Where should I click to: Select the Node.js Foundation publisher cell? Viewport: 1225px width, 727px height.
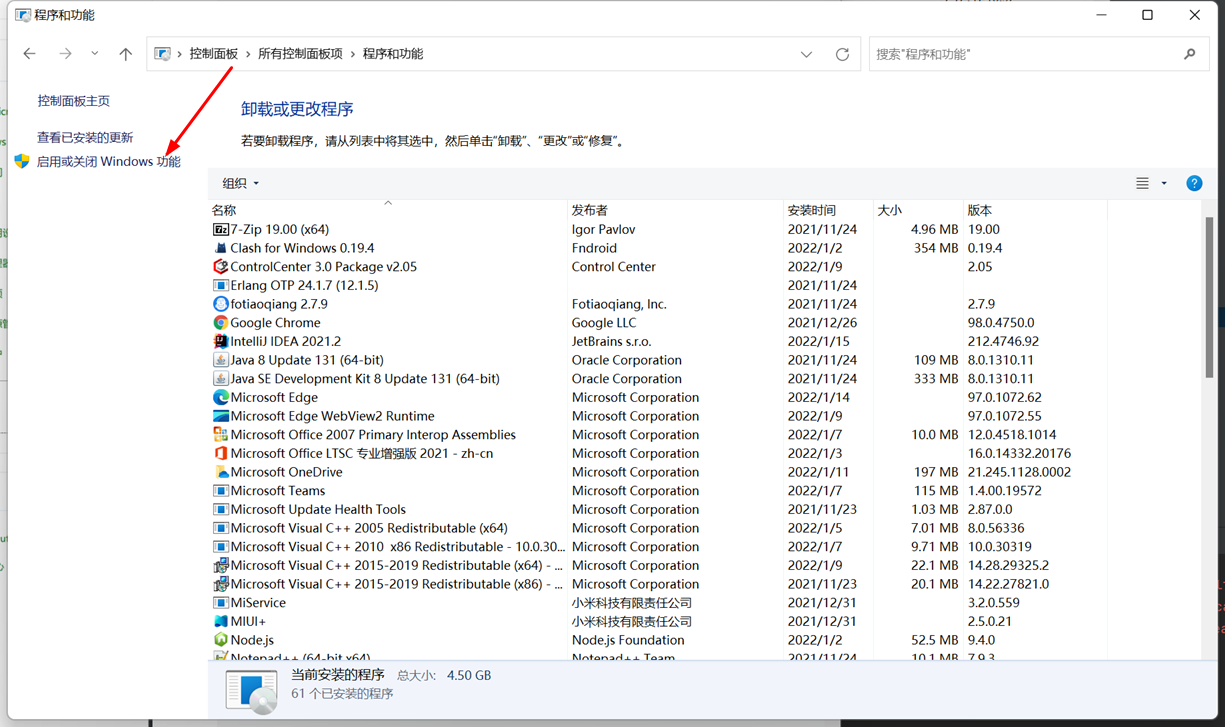pos(628,640)
